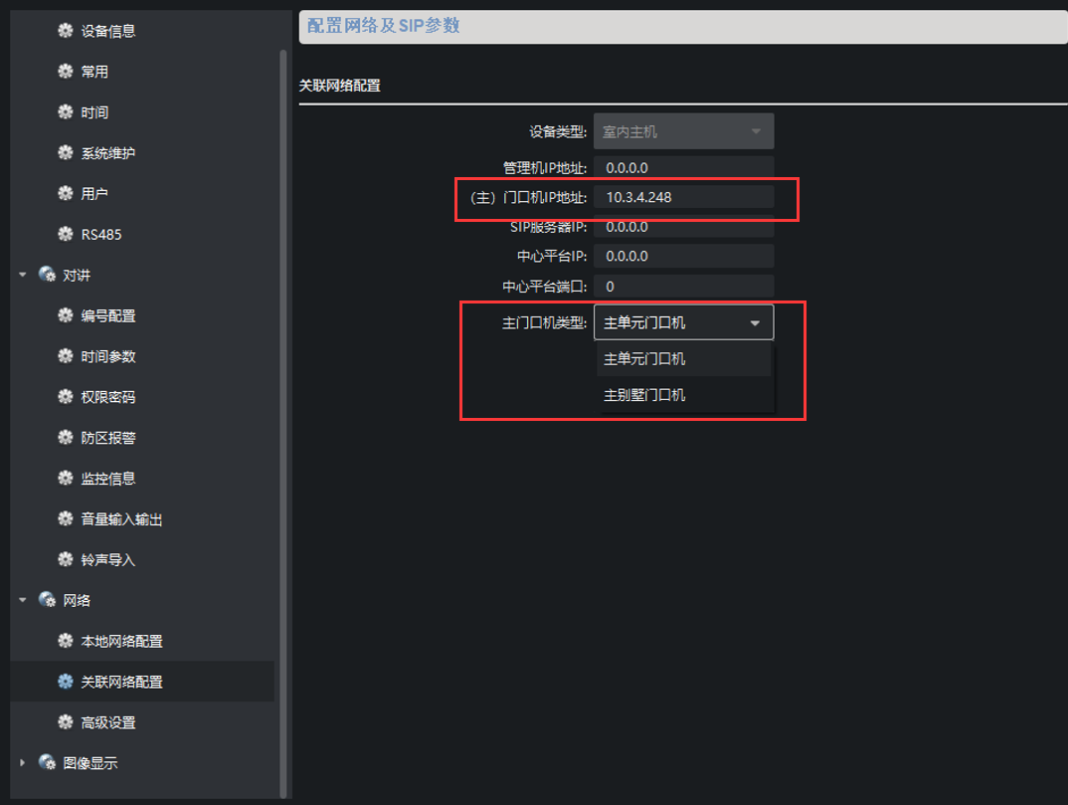The width and height of the screenshot is (1068, 805).
Task: Expand the 图像显示 section
Action: pos(22,762)
